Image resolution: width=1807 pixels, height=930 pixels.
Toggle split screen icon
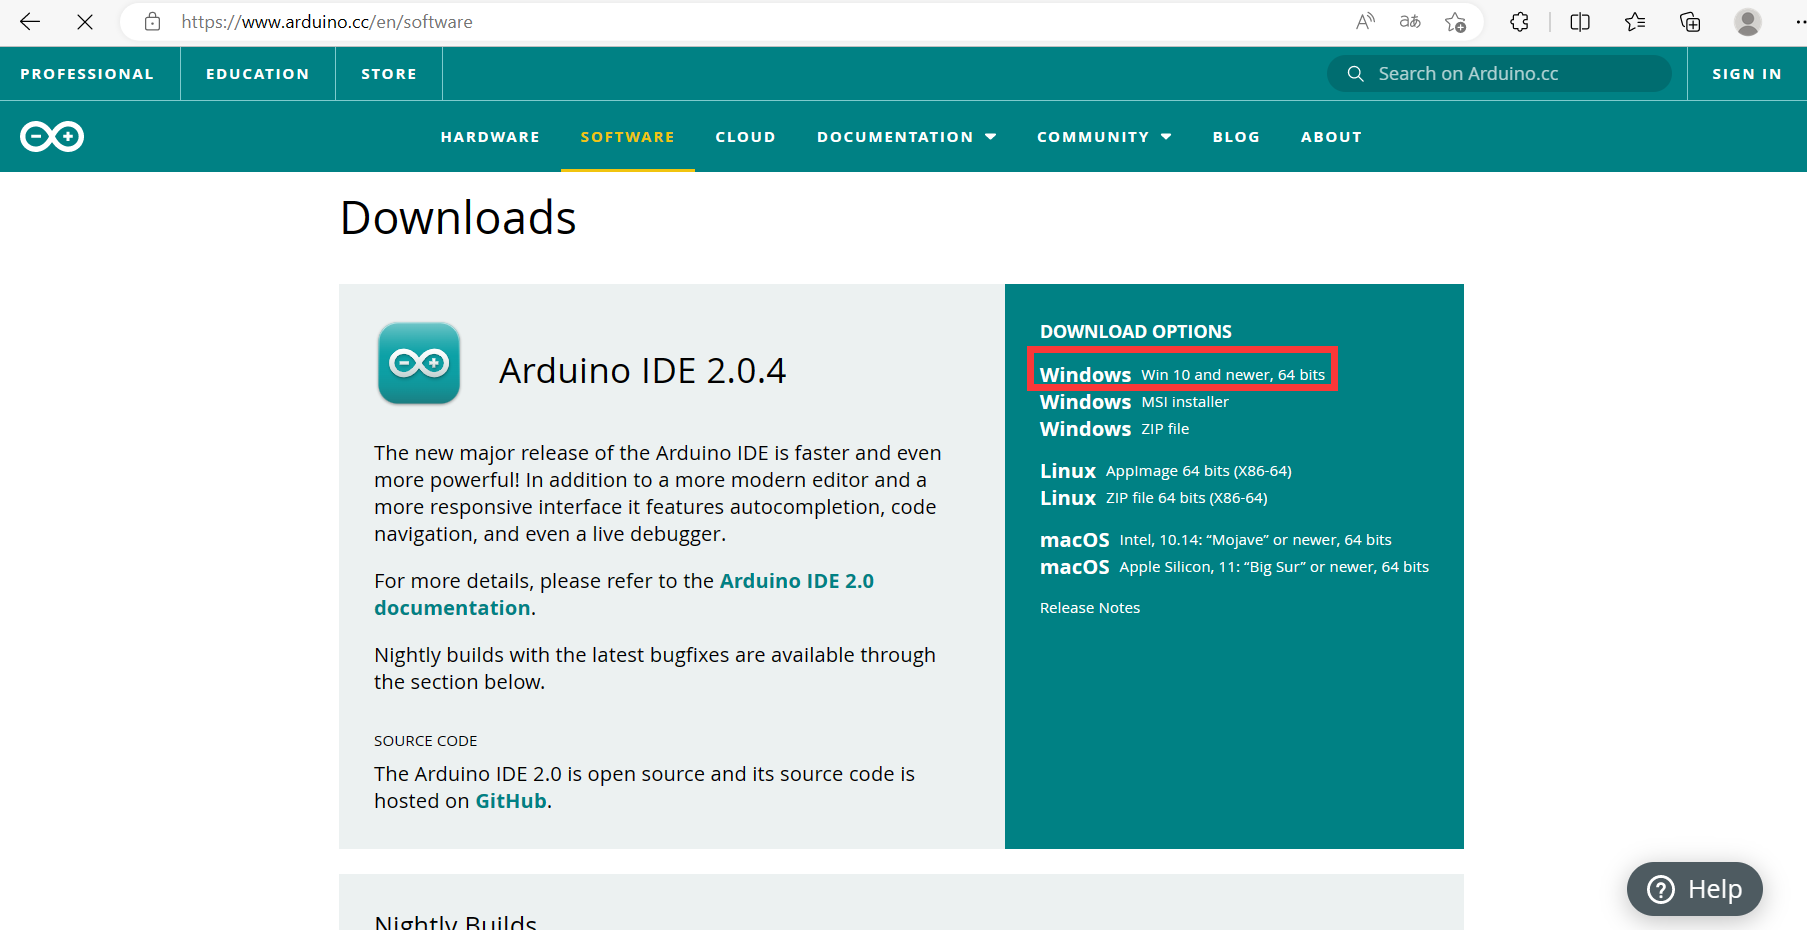(1580, 22)
